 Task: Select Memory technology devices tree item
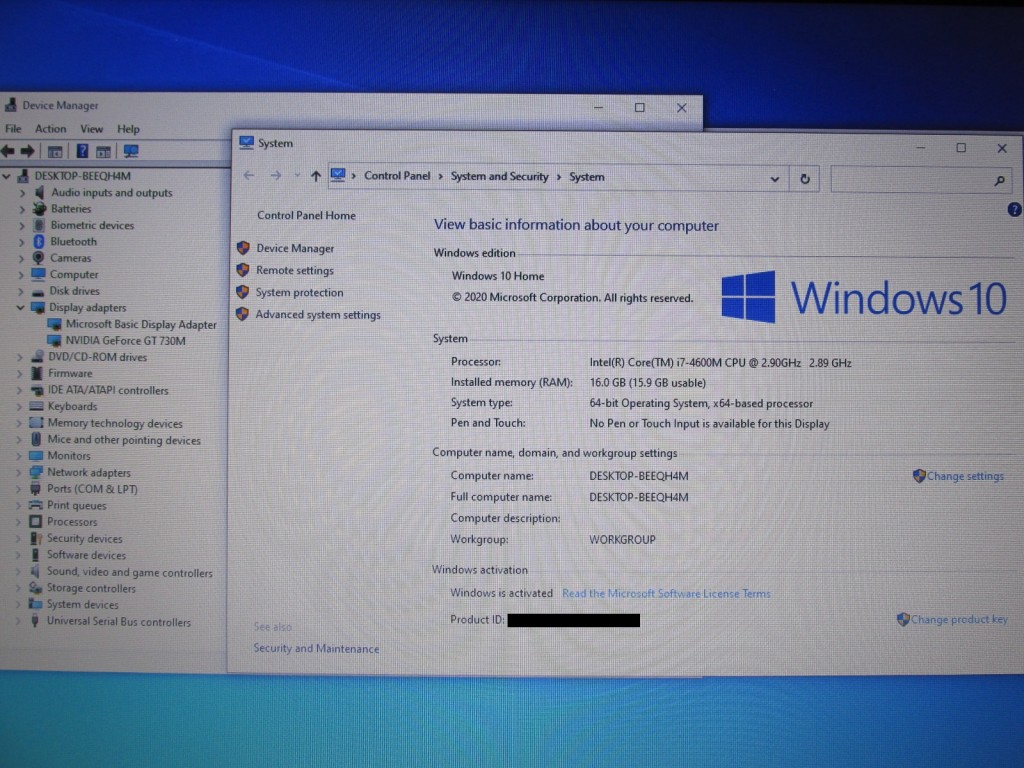115,423
